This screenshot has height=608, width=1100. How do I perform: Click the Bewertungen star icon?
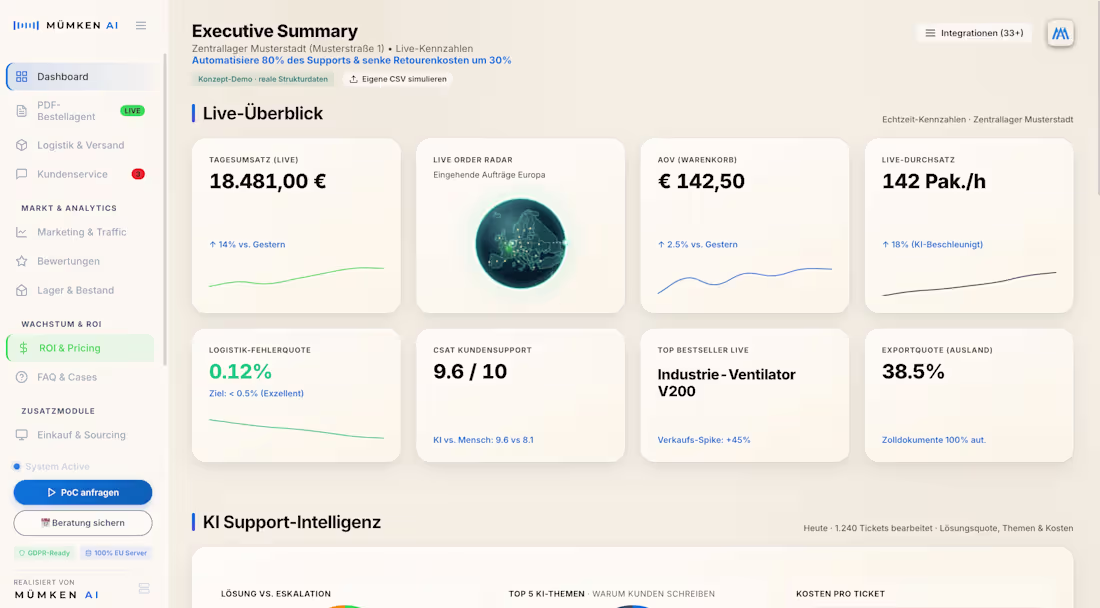pyautogui.click(x=22, y=261)
